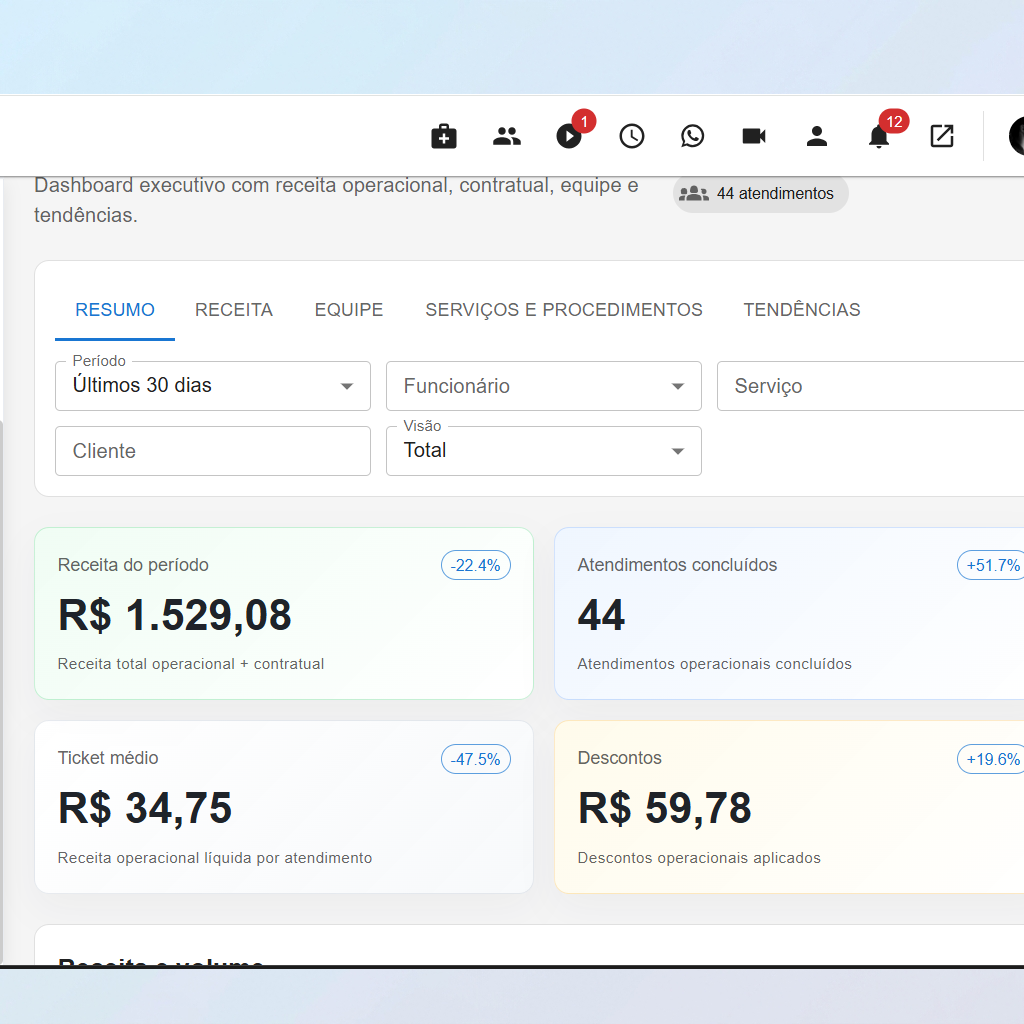
Task: Click the 44 atendimentos chip
Action: (760, 193)
